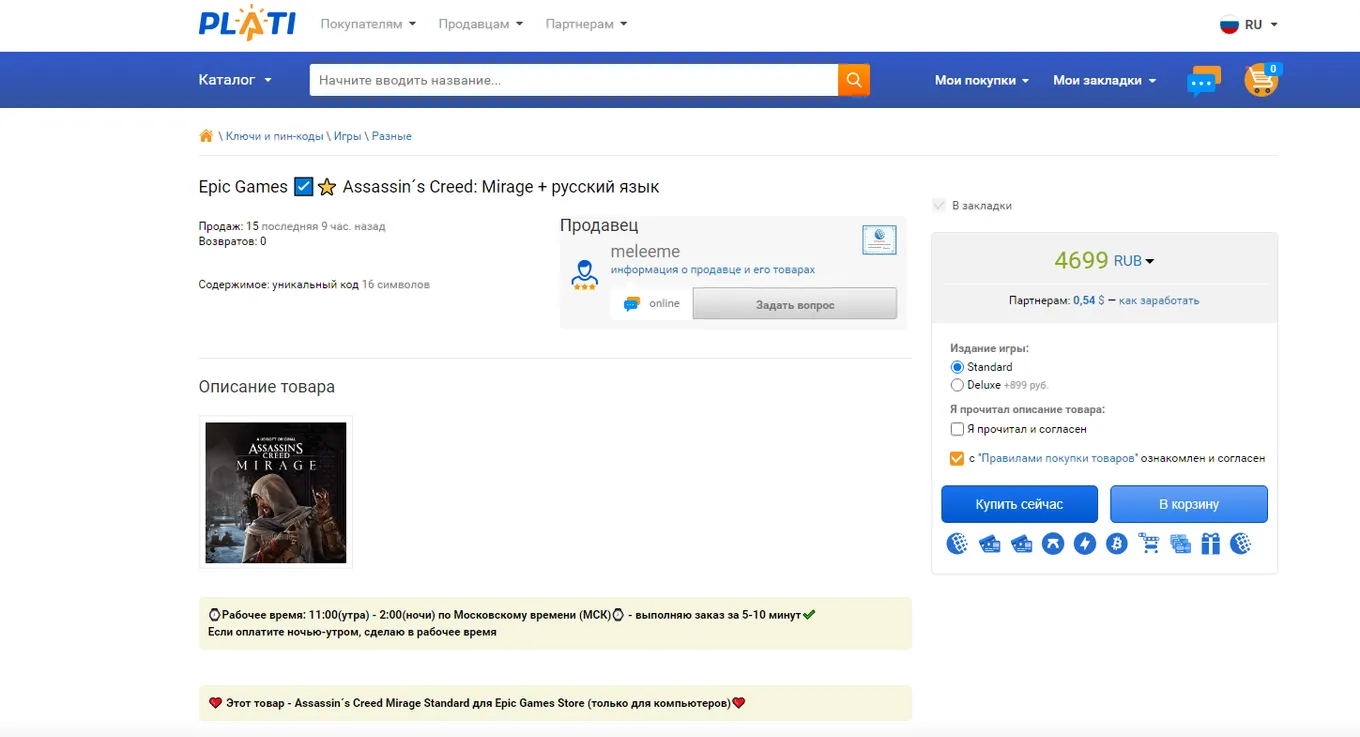Click the WebMoney globe before the card icons
This screenshot has height=737, width=1360.
click(957, 544)
